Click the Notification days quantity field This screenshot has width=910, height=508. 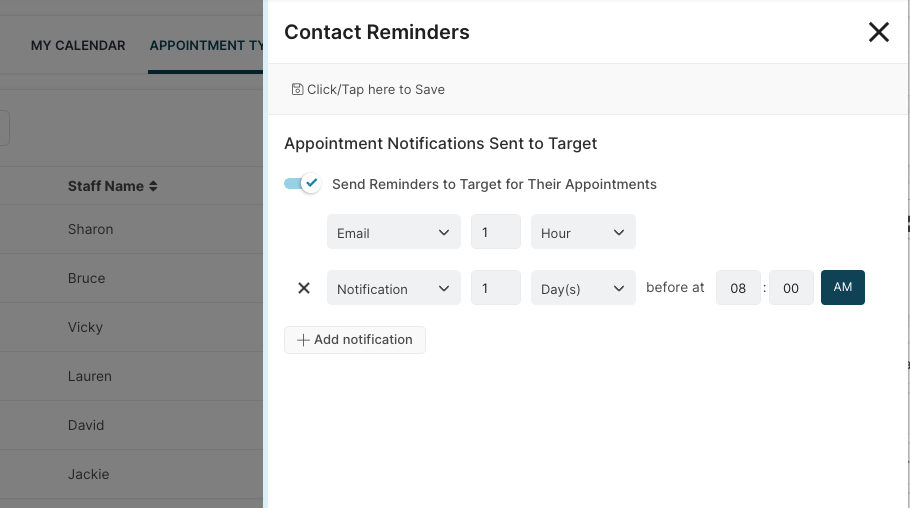[x=495, y=289]
